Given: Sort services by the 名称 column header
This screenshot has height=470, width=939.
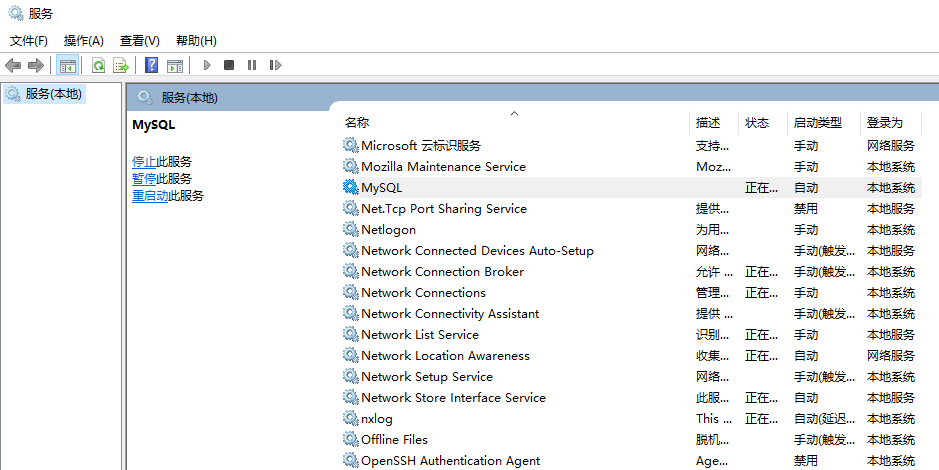Looking at the screenshot, I should pos(357,123).
